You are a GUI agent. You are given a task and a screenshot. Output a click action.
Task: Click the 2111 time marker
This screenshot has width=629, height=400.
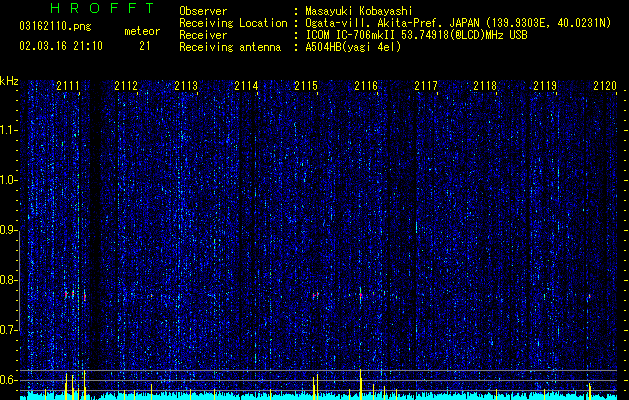point(68,86)
